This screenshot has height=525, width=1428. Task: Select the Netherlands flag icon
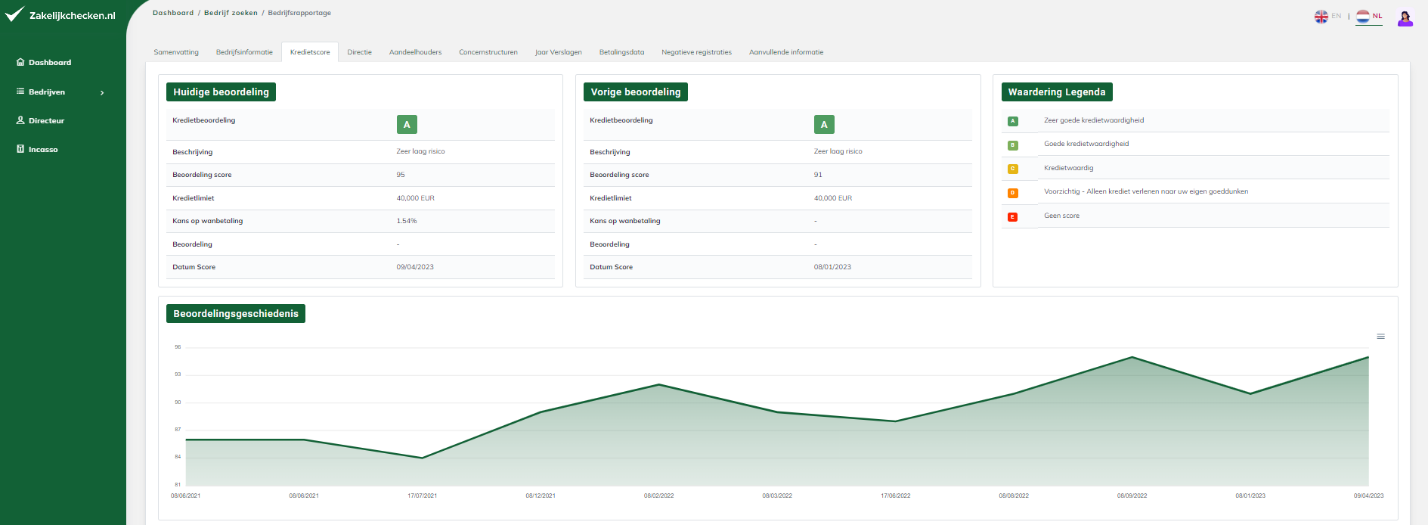click(x=1363, y=16)
